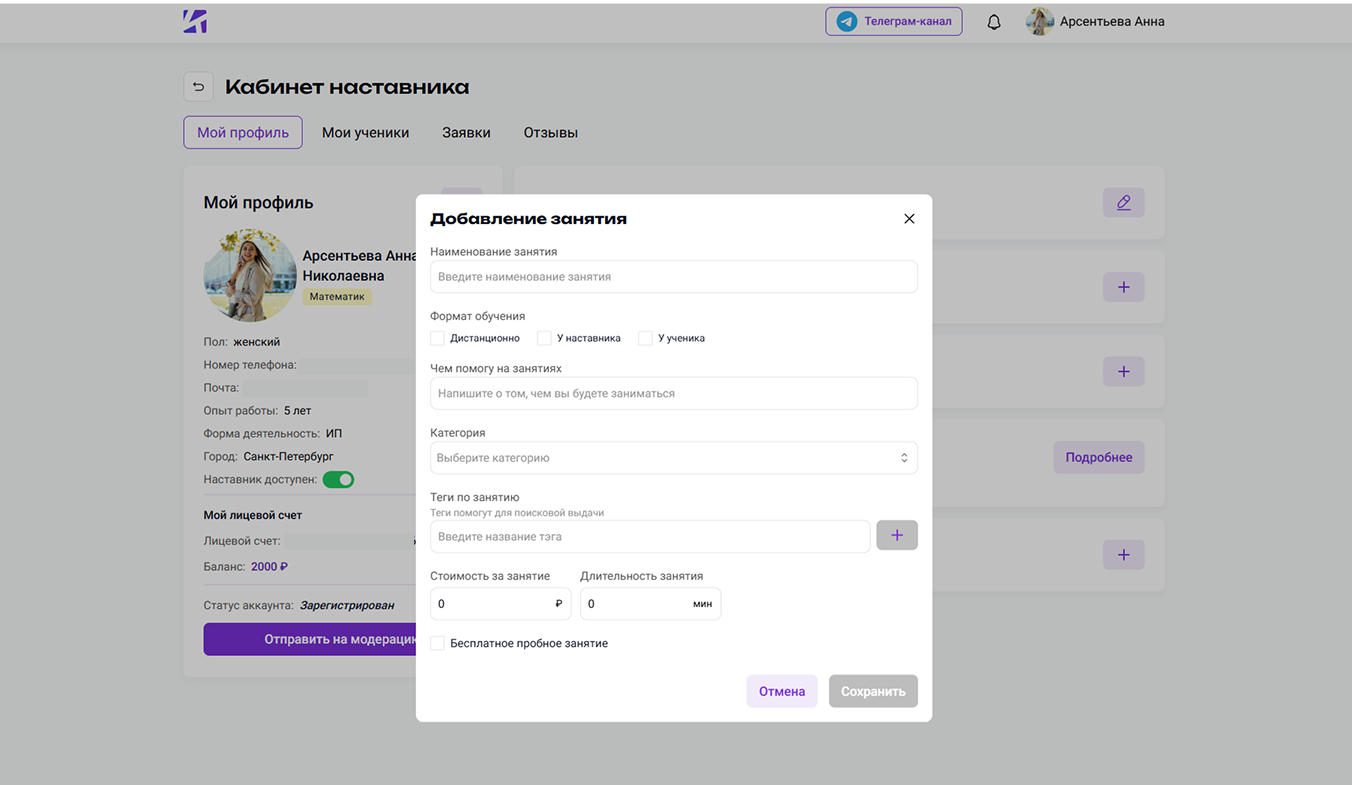1352x785 pixels.
Task: Add tag with the plus button
Action: (897, 536)
